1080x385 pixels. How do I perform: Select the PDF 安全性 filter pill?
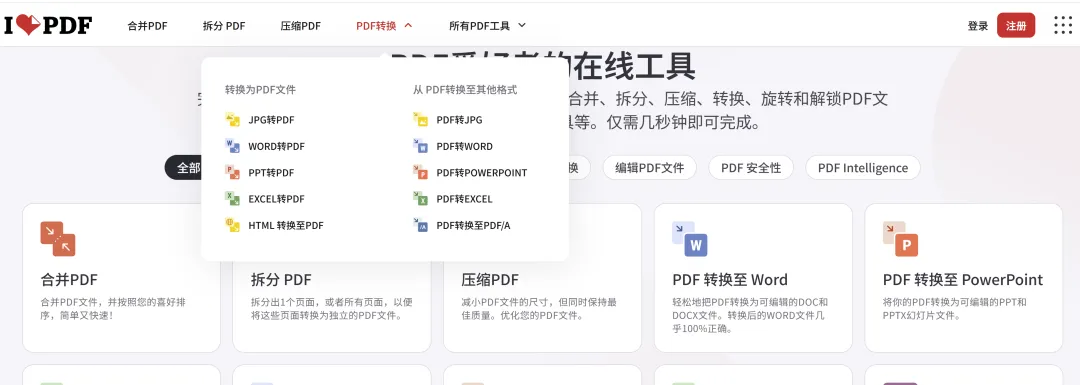tap(751, 167)
